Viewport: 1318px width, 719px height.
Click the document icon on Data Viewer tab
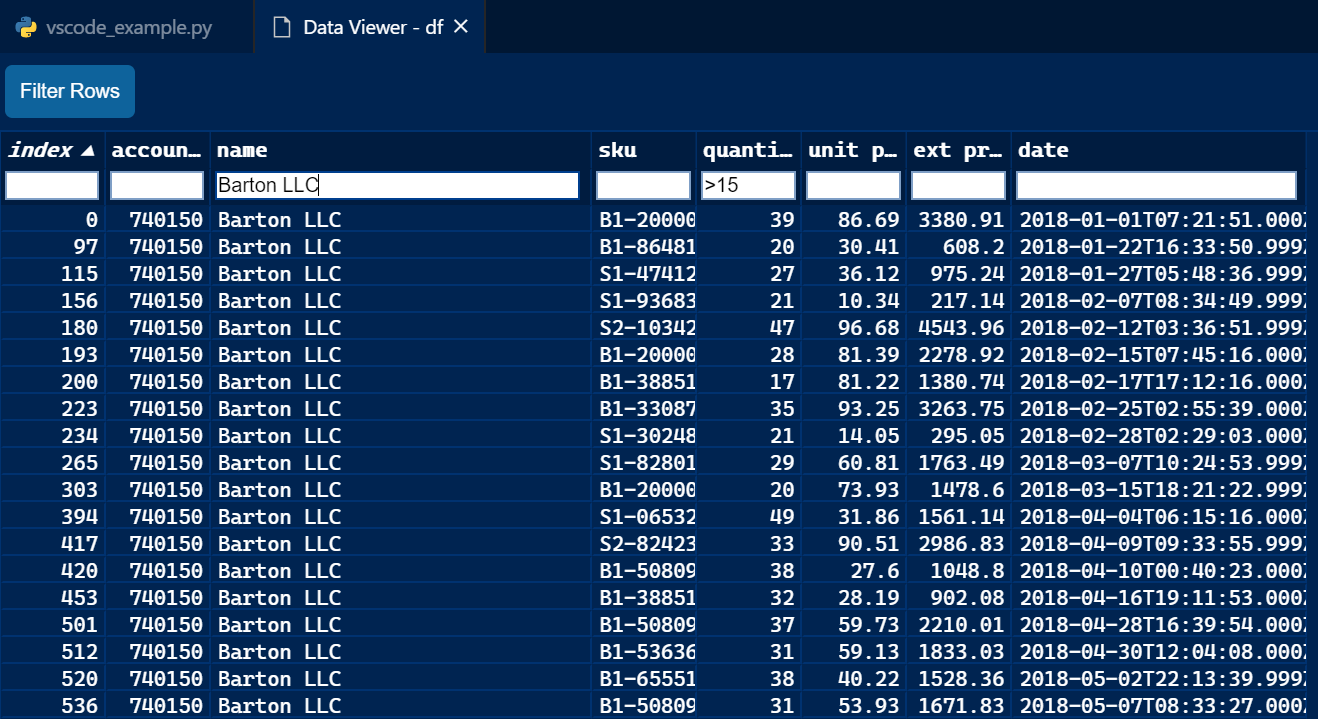(281, 27)
